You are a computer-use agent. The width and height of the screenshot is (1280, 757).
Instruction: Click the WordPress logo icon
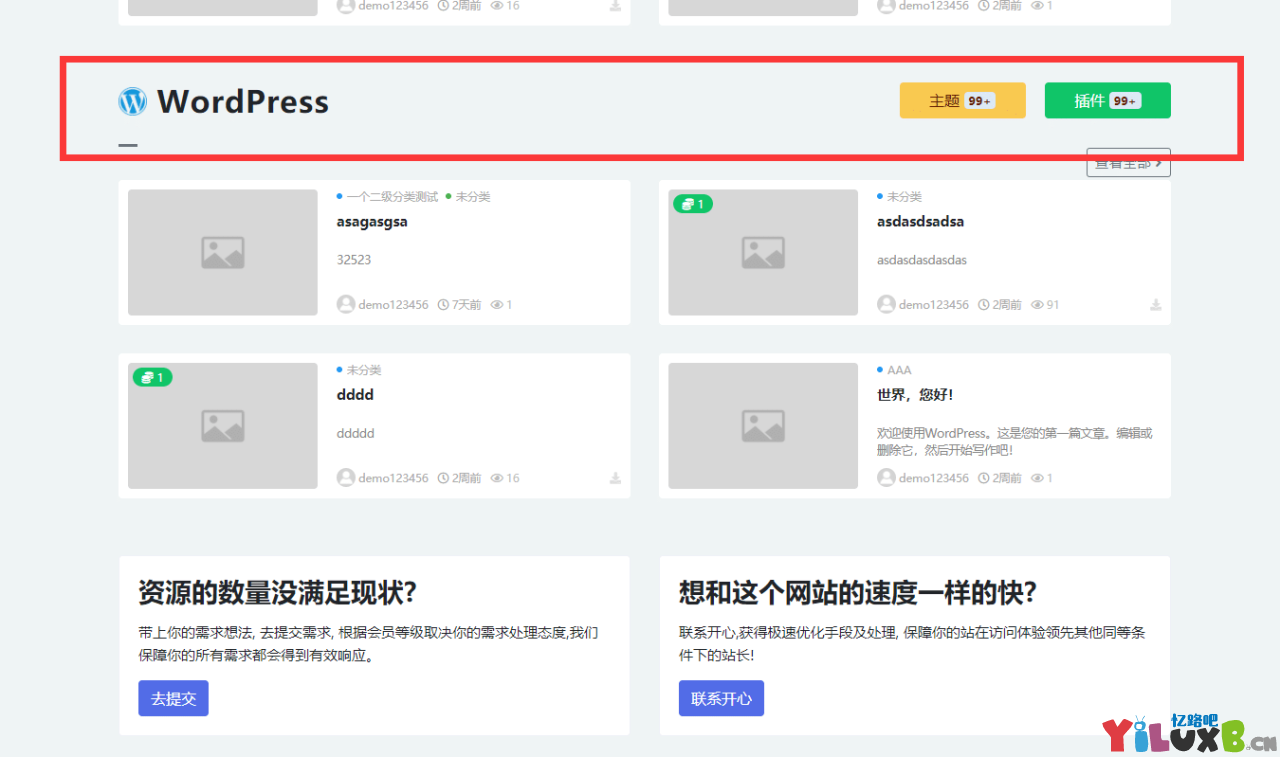coord(132,101)
